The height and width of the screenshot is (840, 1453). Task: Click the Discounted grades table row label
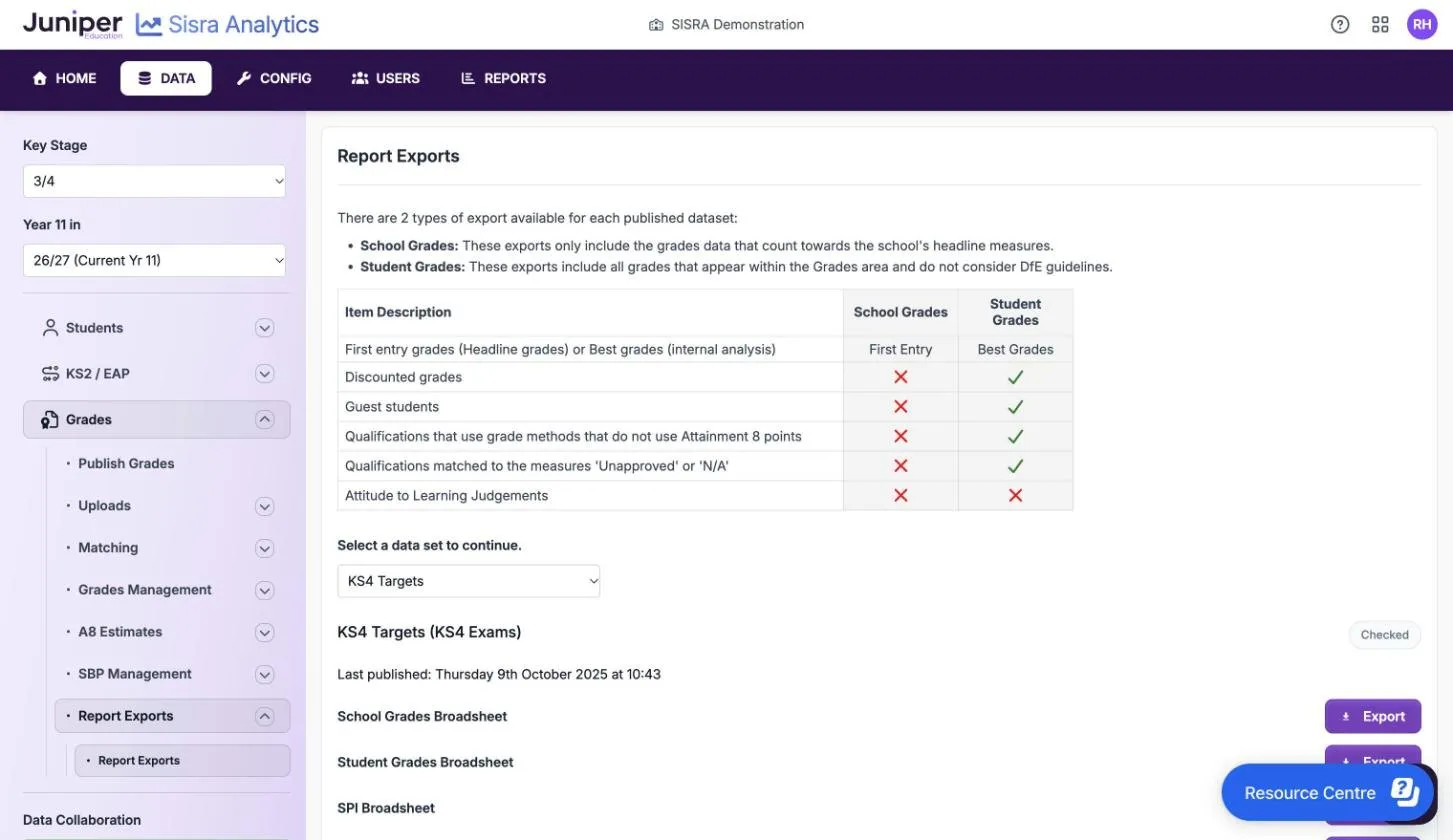pos(403,377)
